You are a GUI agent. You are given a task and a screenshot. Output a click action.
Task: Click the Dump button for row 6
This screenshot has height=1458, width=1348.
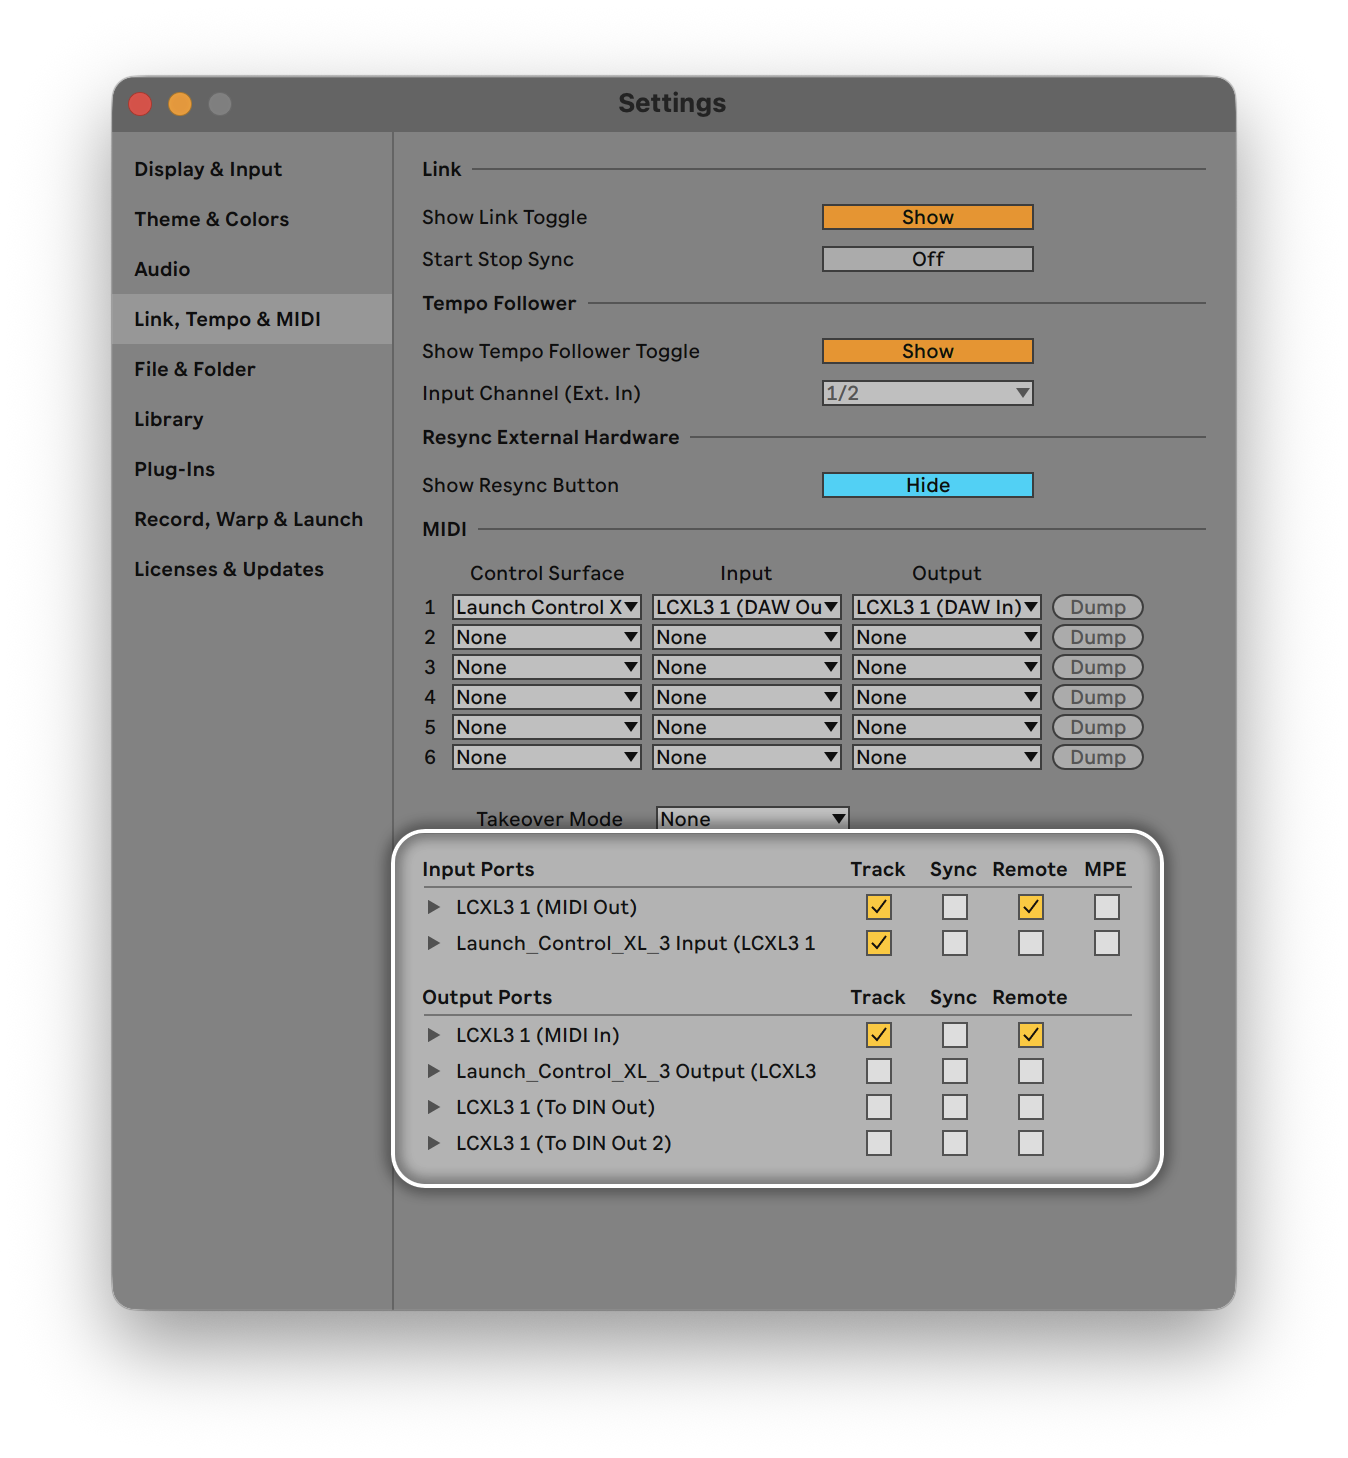pos(1098,757)
